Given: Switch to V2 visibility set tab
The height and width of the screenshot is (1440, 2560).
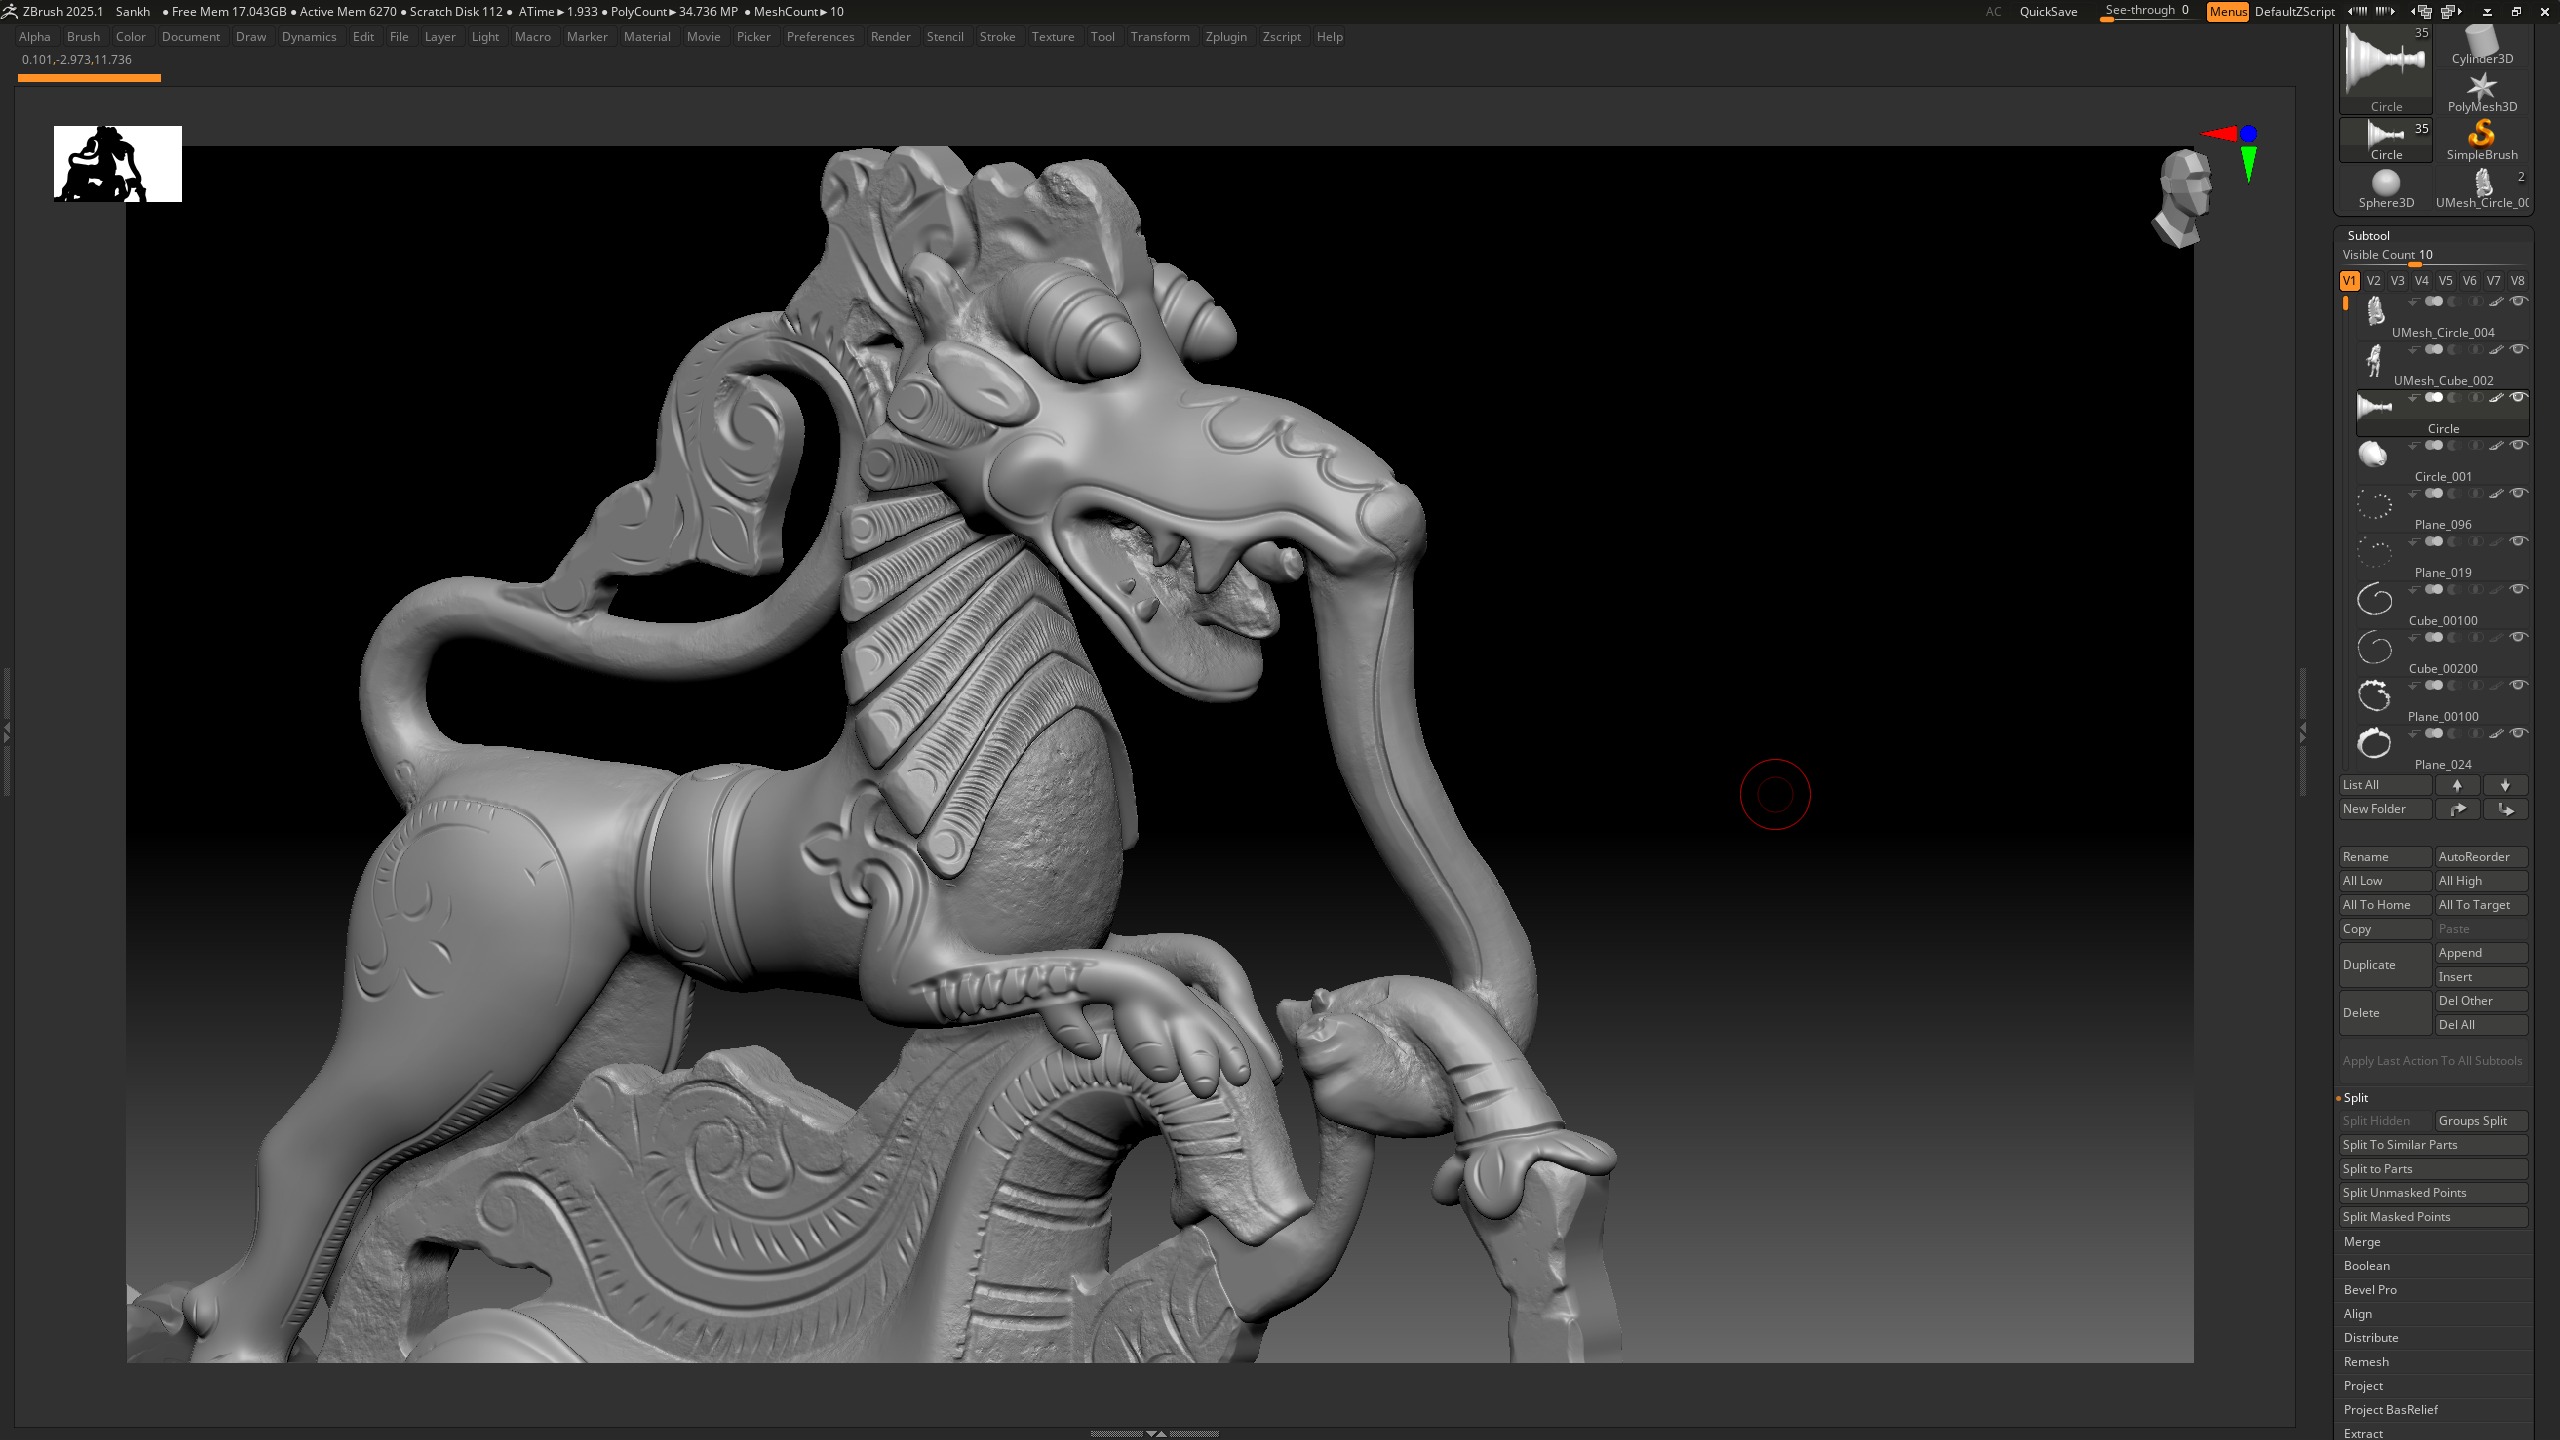Looking at the screenshot, I should (x=2373, y=281).
